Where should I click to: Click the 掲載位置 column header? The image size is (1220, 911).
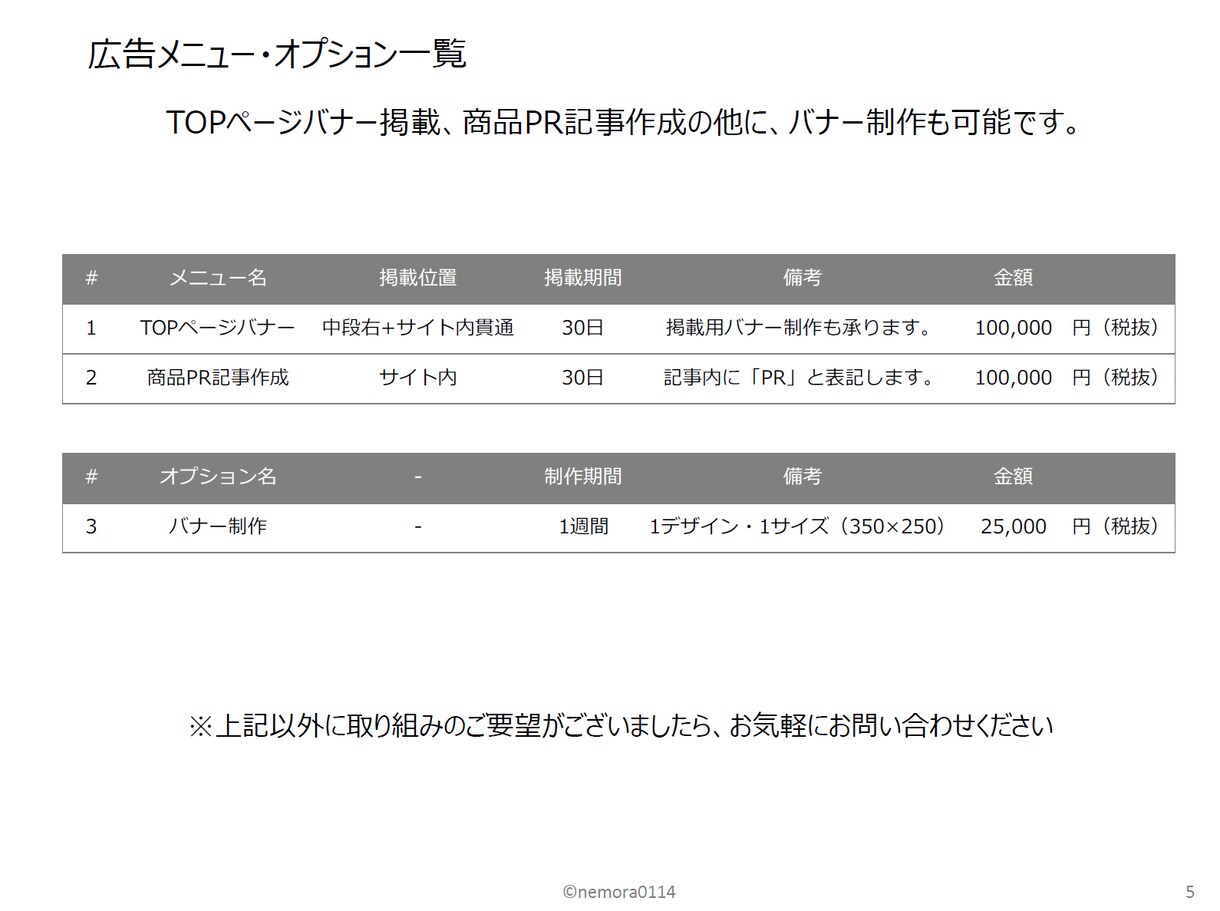418,278
